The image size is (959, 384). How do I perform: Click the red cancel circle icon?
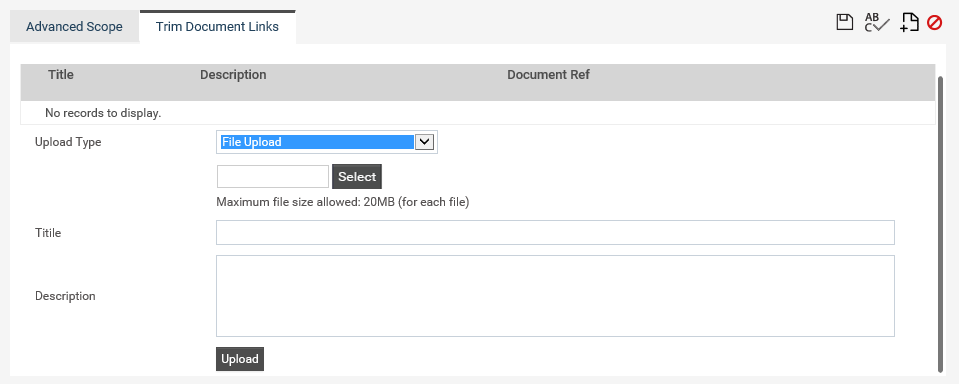[935, 23]
